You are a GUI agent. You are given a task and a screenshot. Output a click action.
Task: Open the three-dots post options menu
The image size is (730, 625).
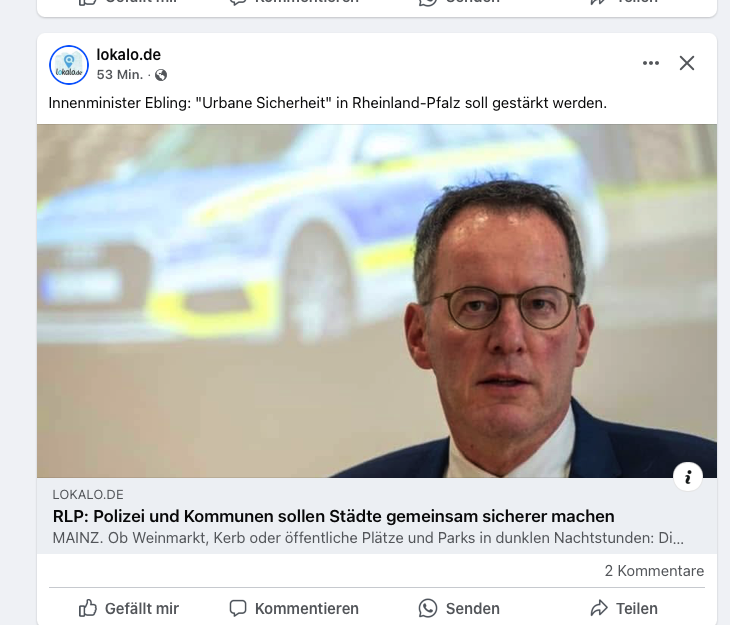[x=650, y=63]
